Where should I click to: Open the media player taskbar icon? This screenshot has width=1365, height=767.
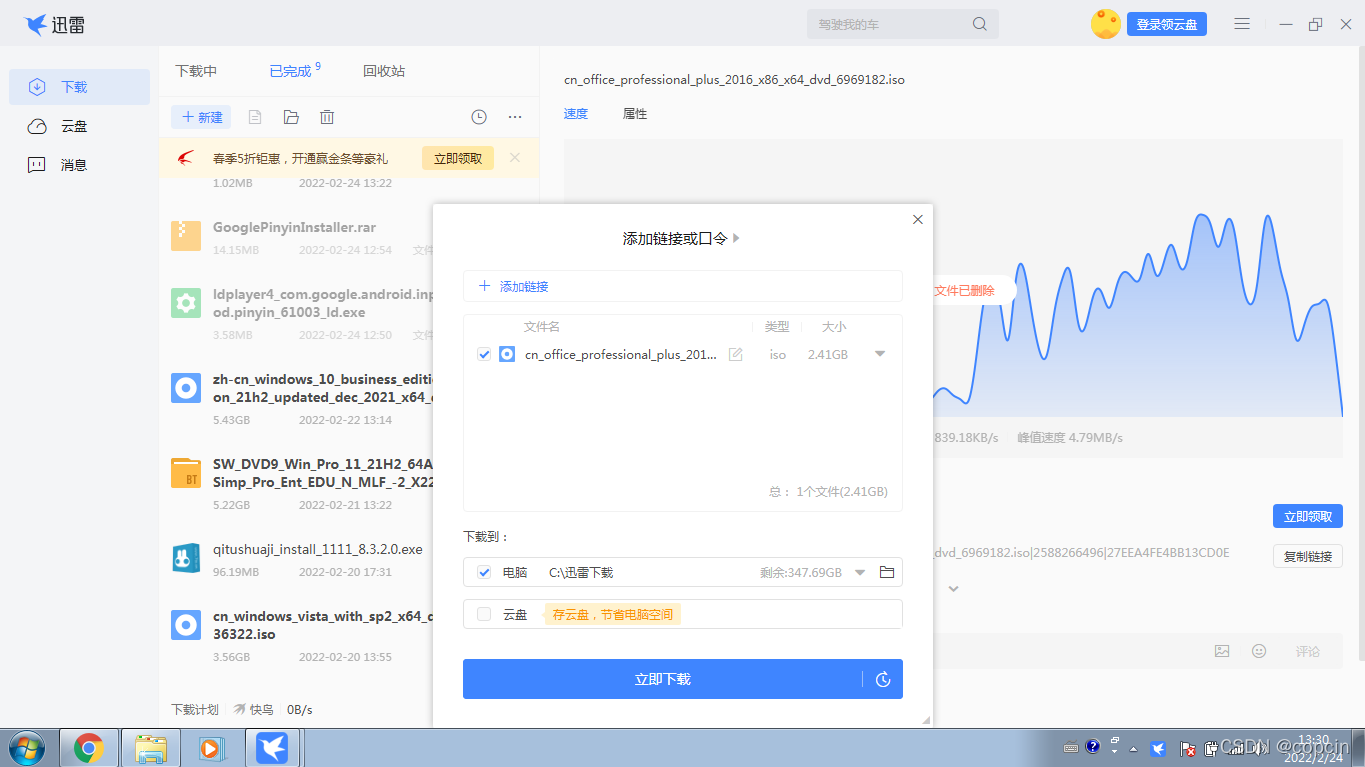[211, 747]
